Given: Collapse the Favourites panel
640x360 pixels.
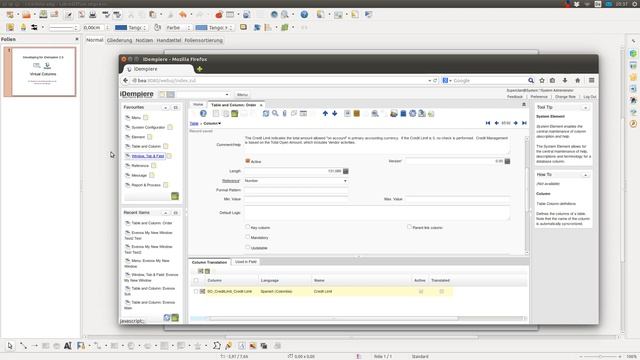Looking at the screenshot, I should 165,107.
